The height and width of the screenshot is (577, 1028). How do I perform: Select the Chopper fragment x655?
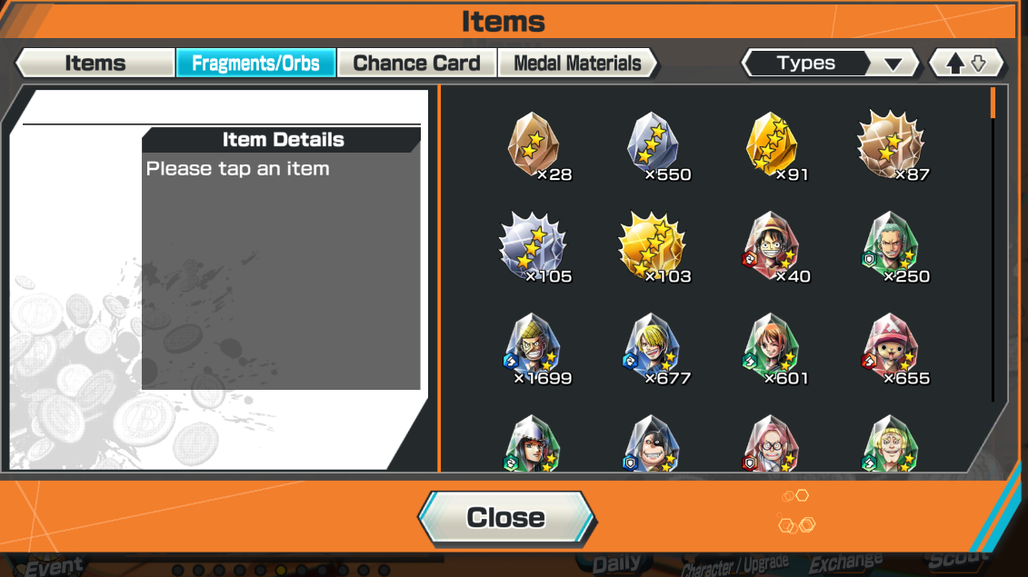tap(893, 349)
